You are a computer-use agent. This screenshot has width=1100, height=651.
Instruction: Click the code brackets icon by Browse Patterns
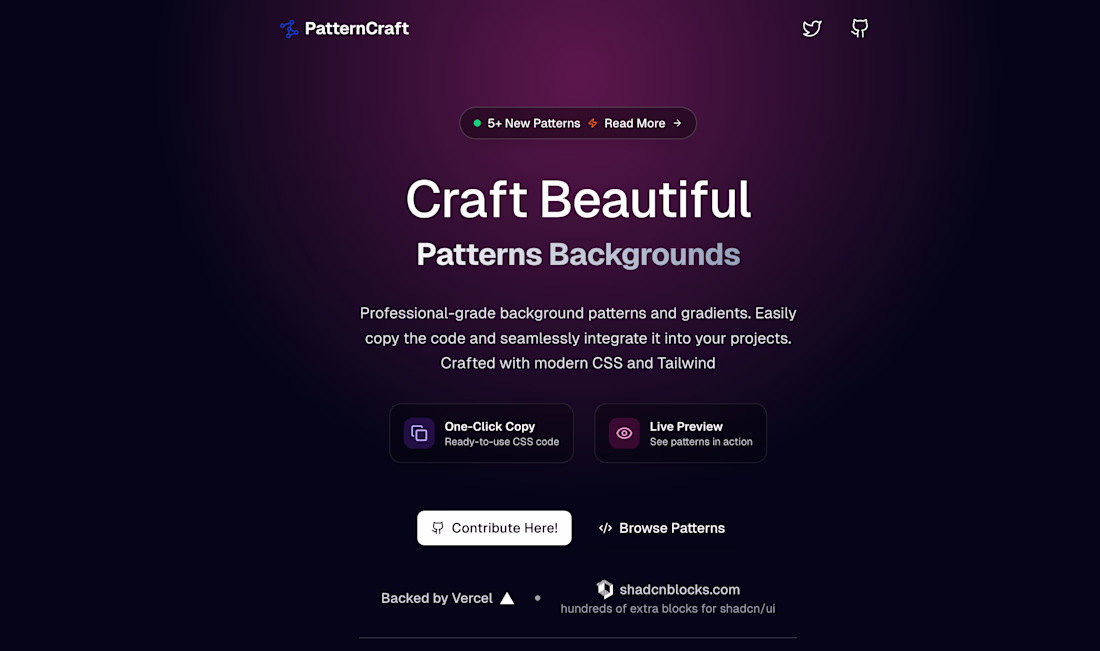(605, 528)
